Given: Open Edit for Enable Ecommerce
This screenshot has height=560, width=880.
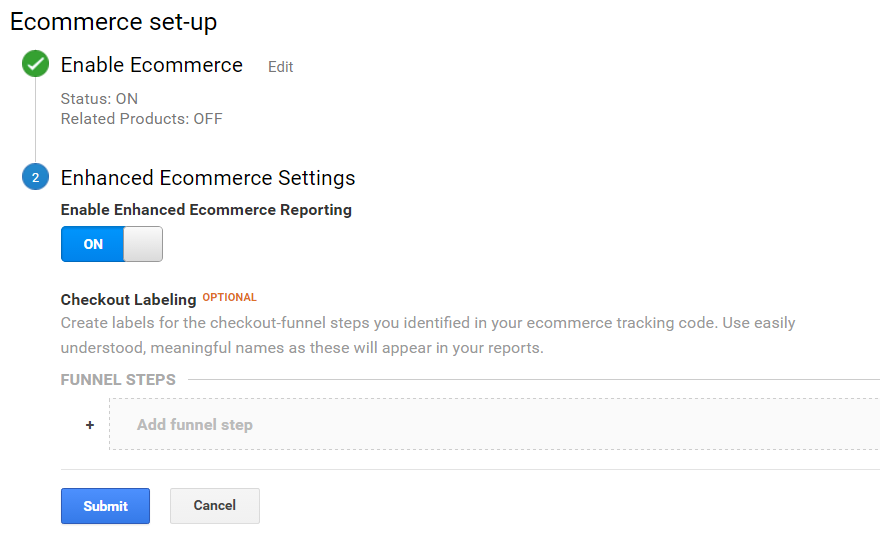Looking at the screenshot, I should tap(280, 67).
